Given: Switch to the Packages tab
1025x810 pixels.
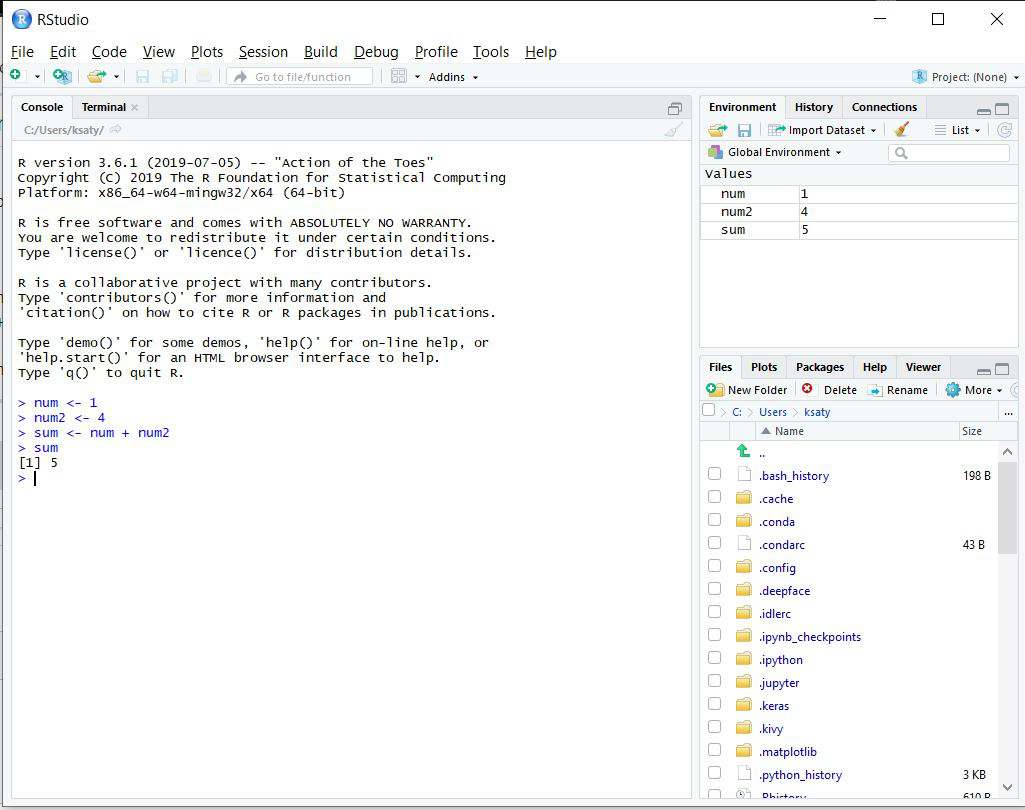Looking at the screenshot, I should (x=820, y=367).
